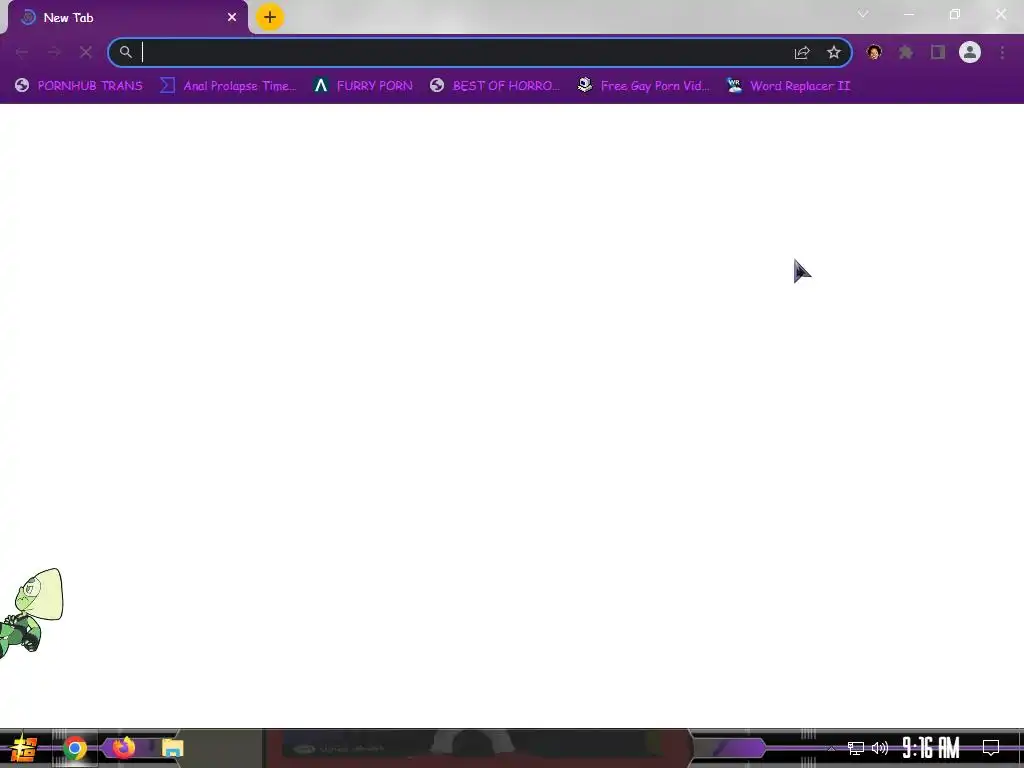Screen dimensions: 1024x768
Task: Toggle the browser side panel
Action: tap(938, 52)
